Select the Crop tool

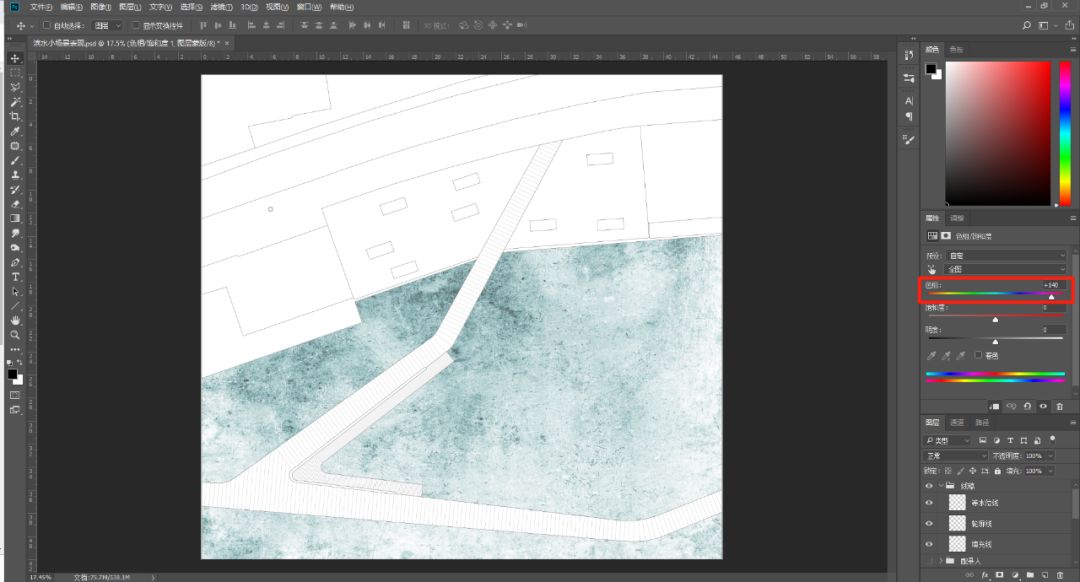15,116
